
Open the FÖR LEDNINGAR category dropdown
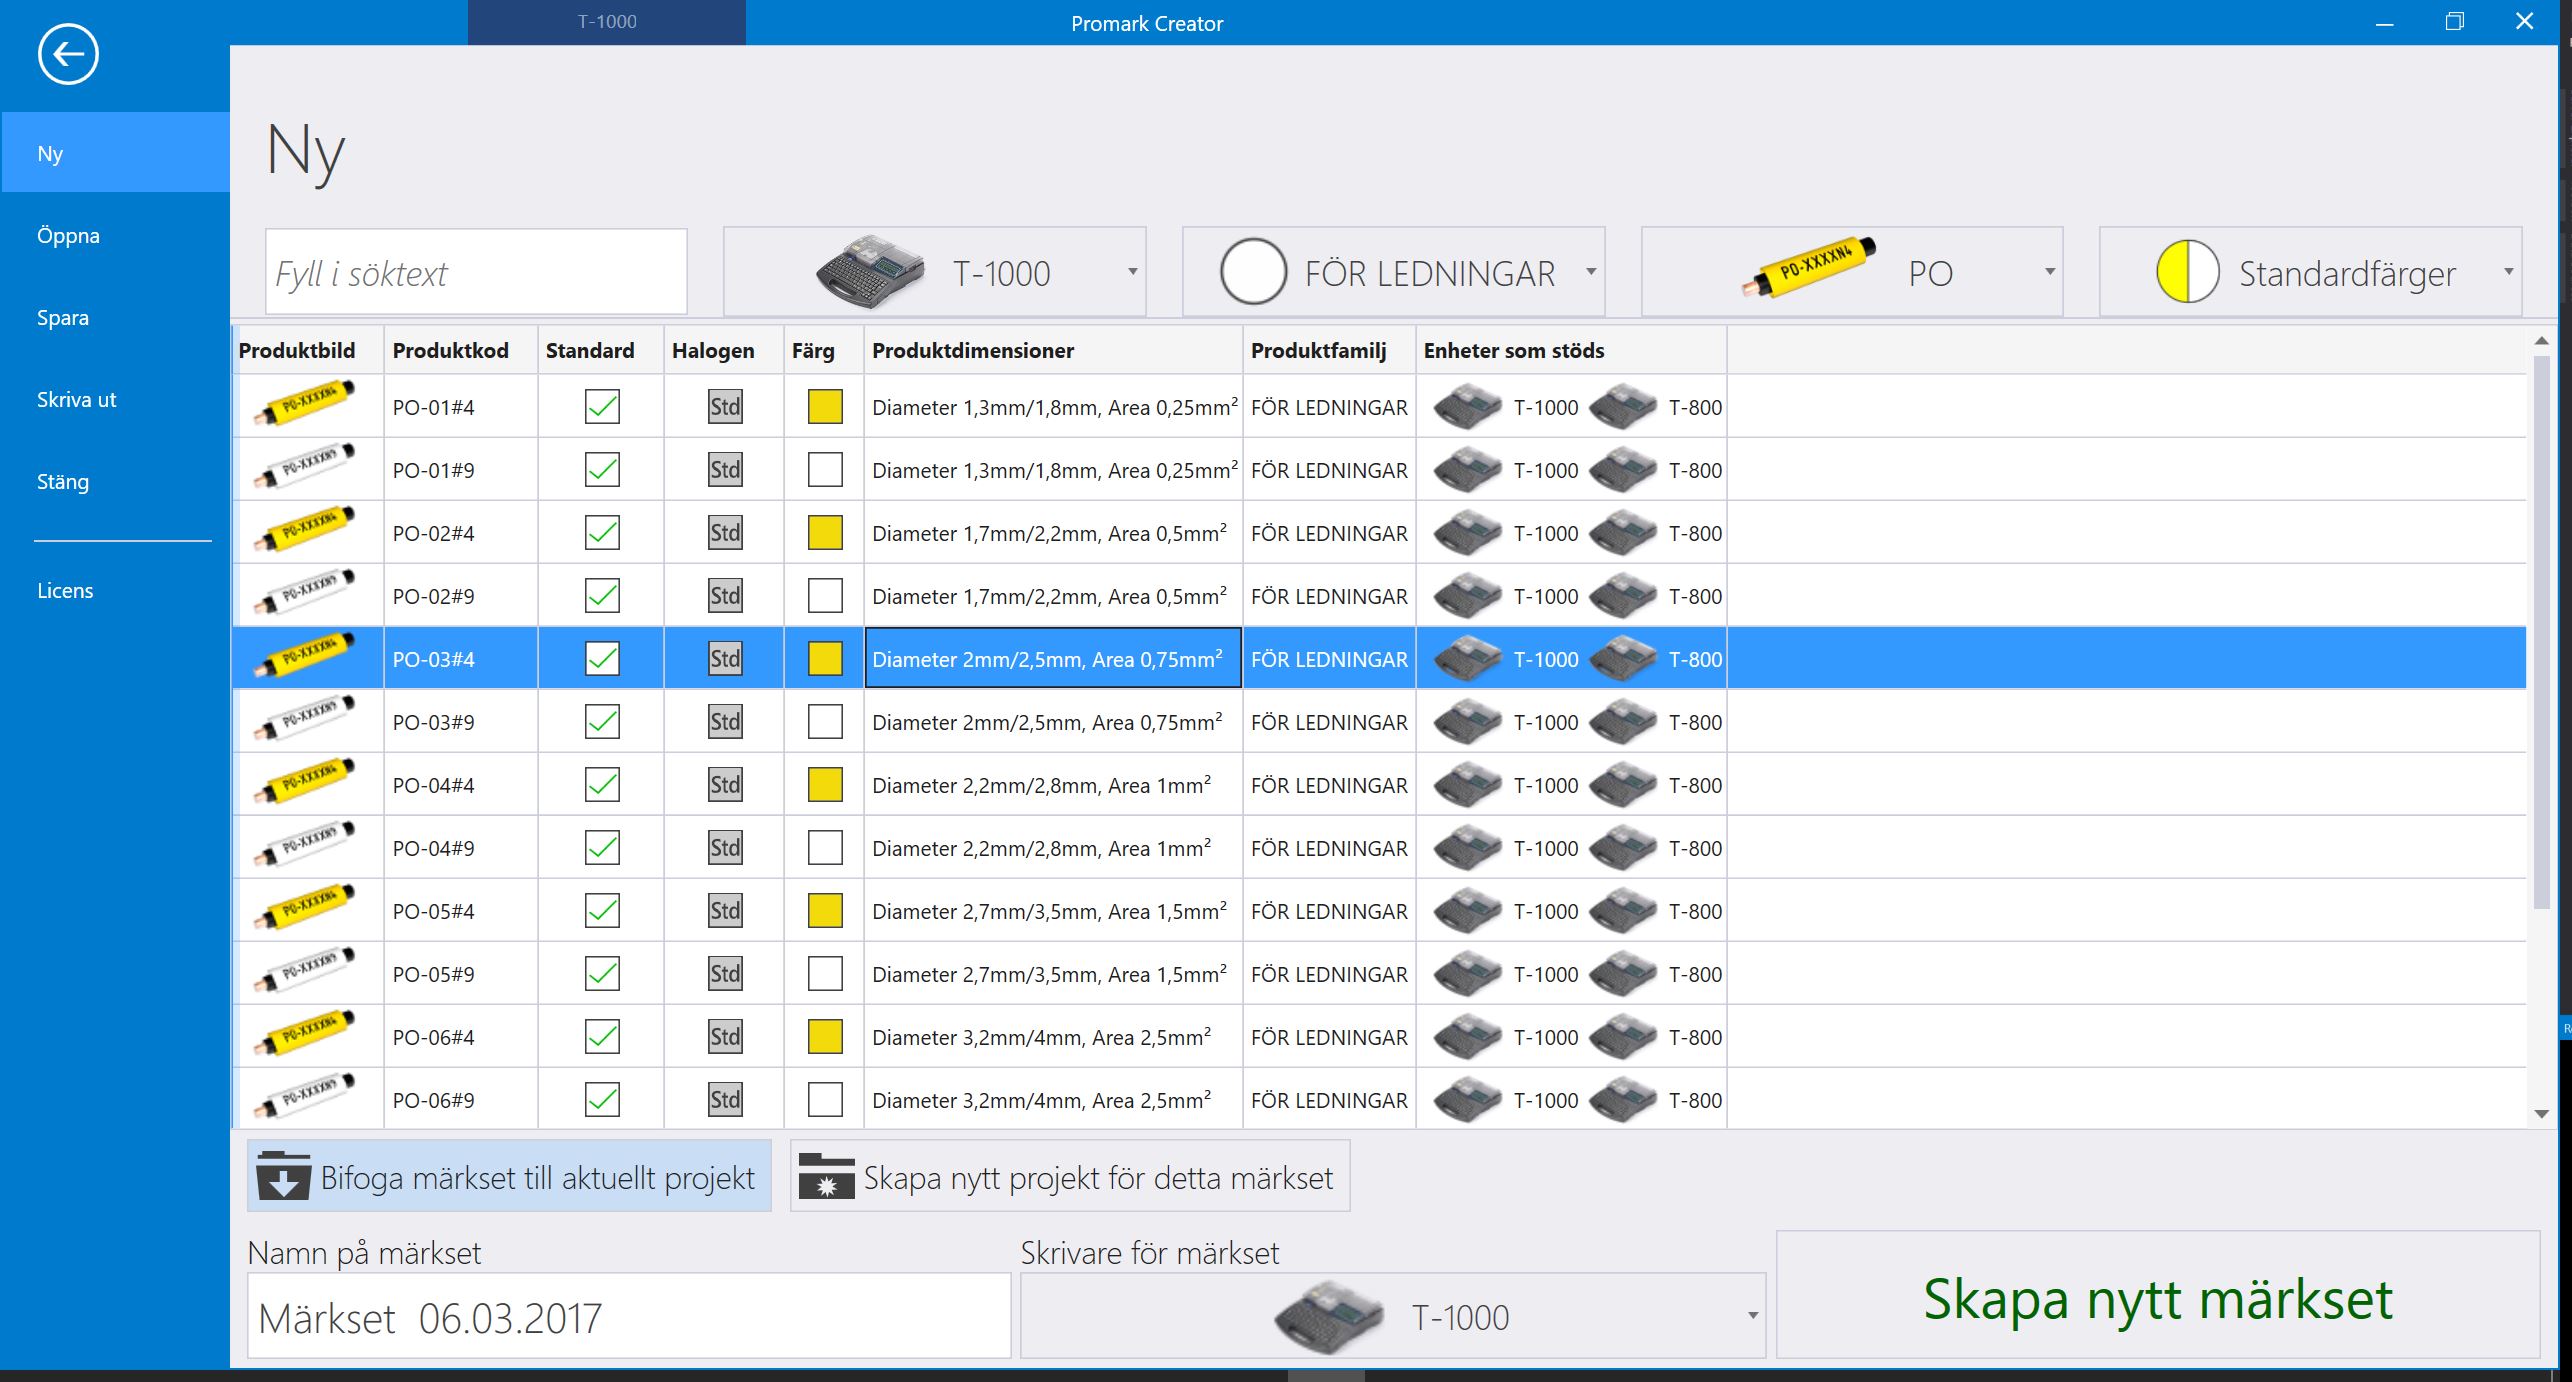click(1393, 272)
